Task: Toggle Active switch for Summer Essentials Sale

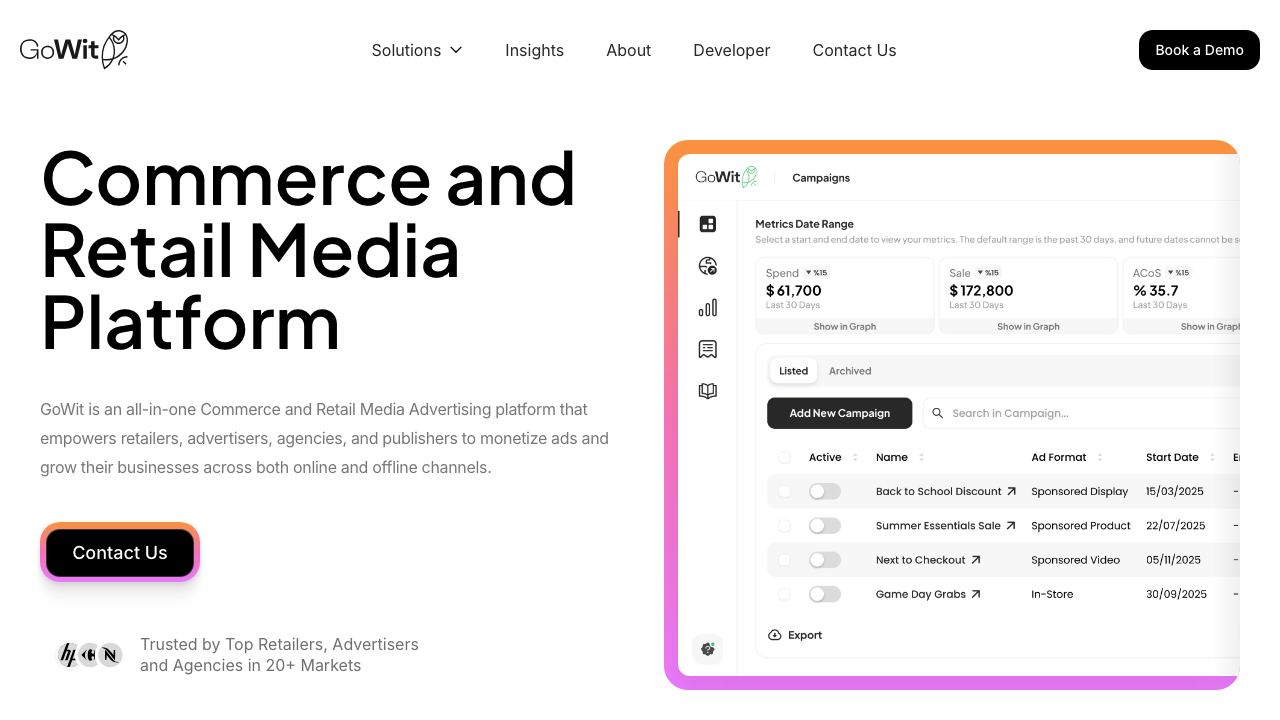Action: [825, 526]
